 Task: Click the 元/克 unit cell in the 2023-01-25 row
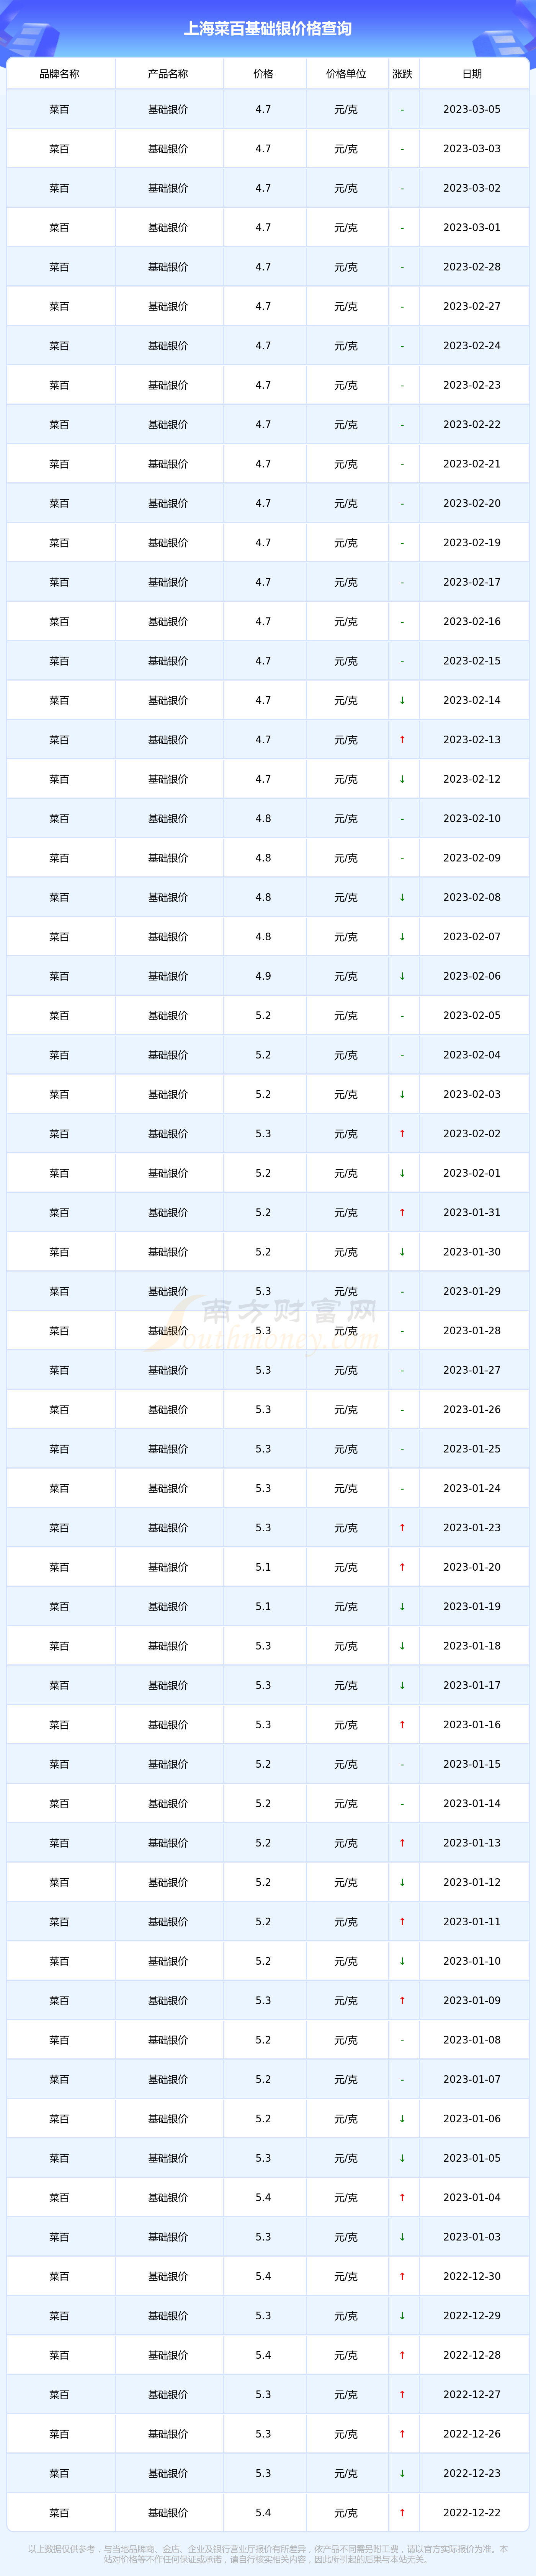click(346, 1449)
